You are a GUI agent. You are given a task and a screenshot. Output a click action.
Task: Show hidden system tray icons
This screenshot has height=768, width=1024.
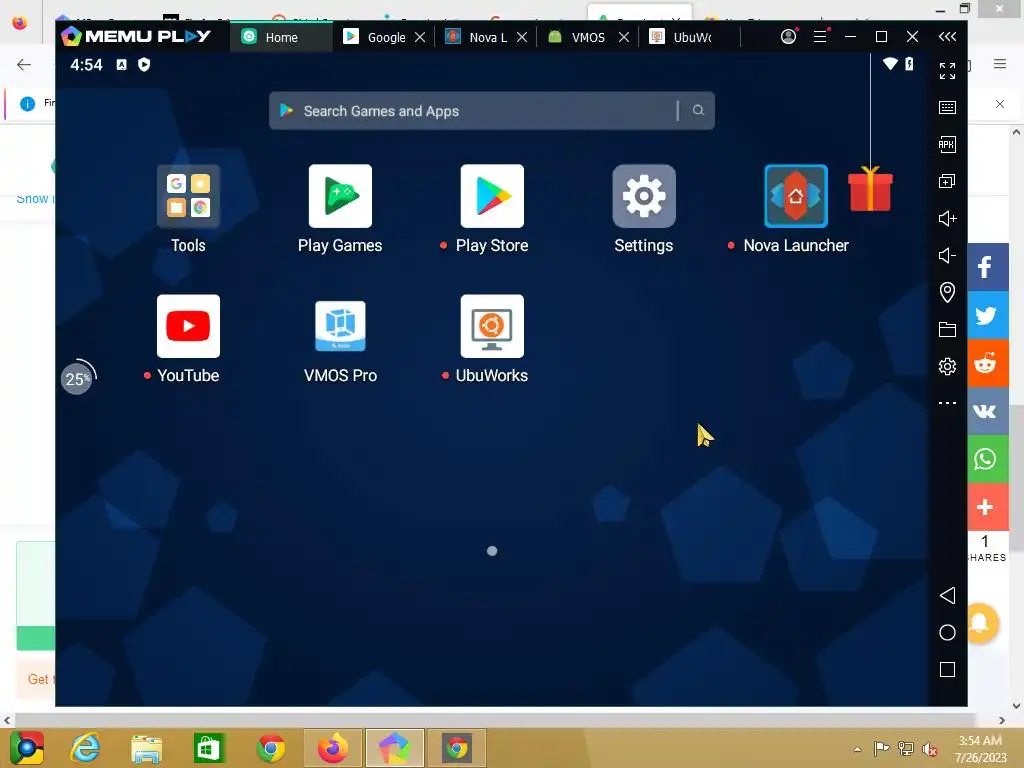(x=857, y=749)
